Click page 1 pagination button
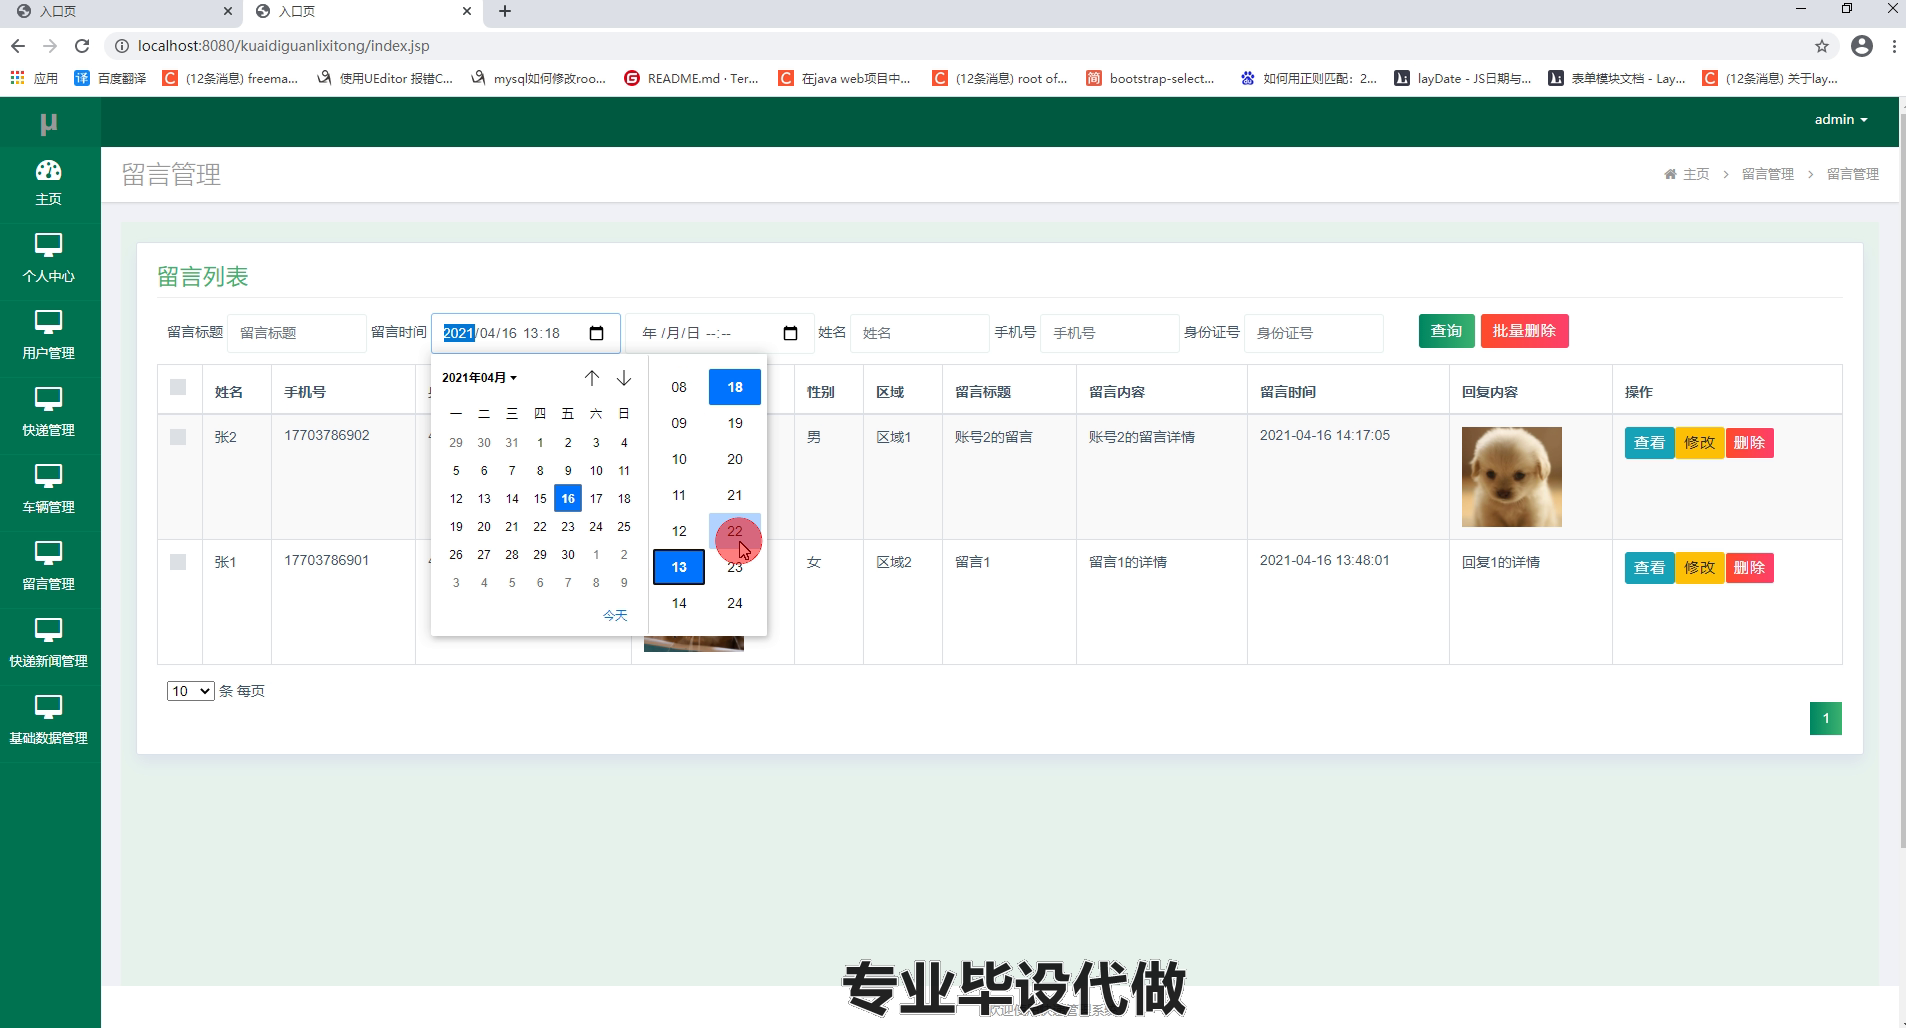Screen dimensions: 1906x1028 coord(1825,718)
